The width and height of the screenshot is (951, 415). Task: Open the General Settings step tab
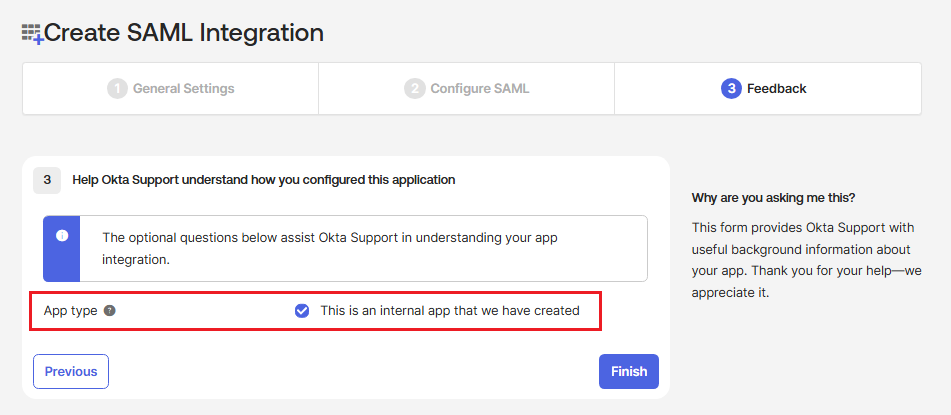point(170,89)
